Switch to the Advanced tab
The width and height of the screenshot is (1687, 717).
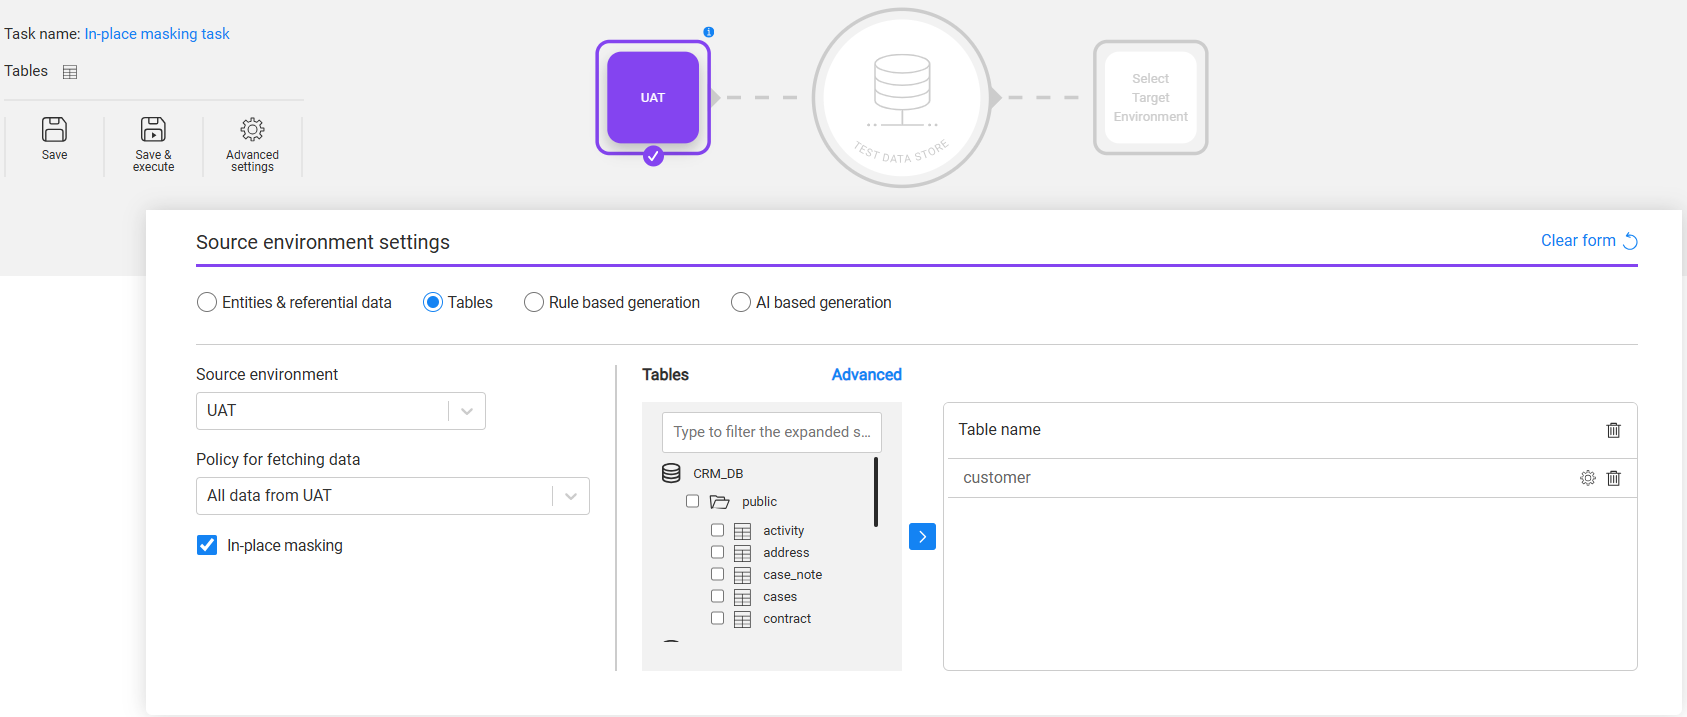pos(866,374)
